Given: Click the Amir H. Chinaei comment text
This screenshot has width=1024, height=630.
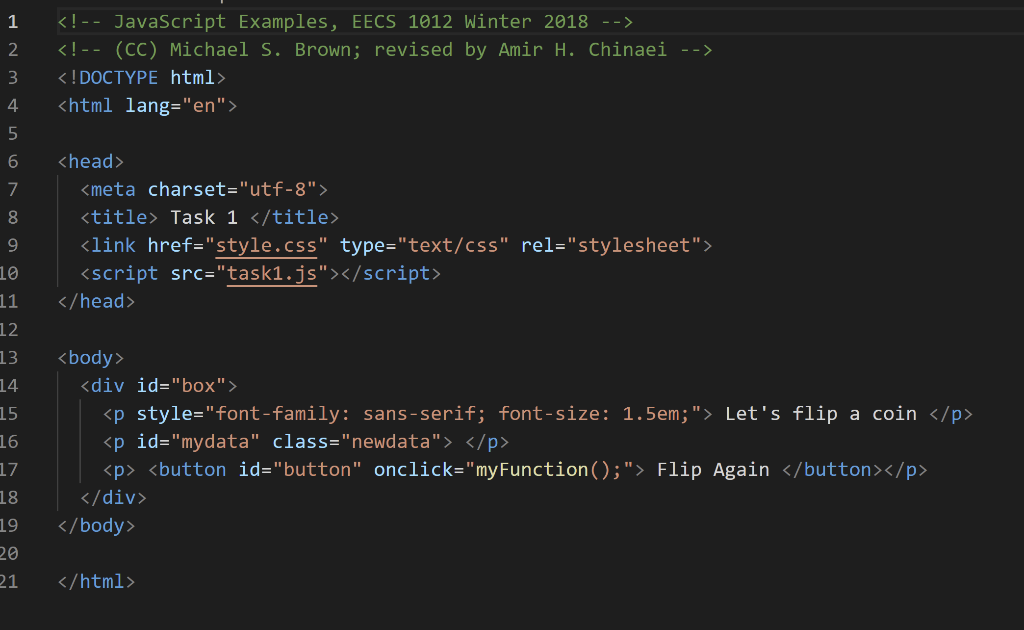Looking at the screenshot, I should [x=583, y=50].
